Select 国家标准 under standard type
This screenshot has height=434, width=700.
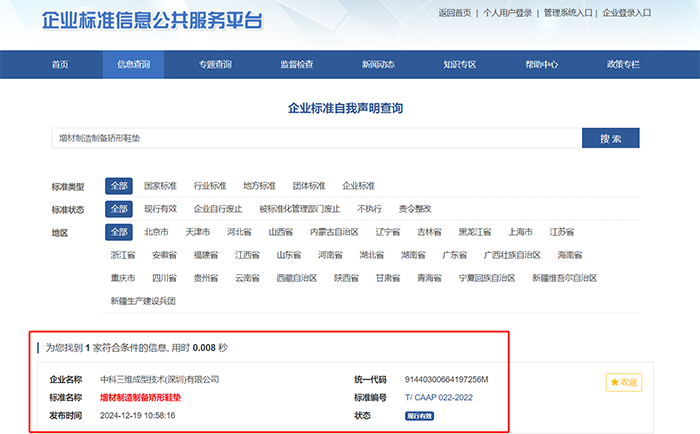160,186
